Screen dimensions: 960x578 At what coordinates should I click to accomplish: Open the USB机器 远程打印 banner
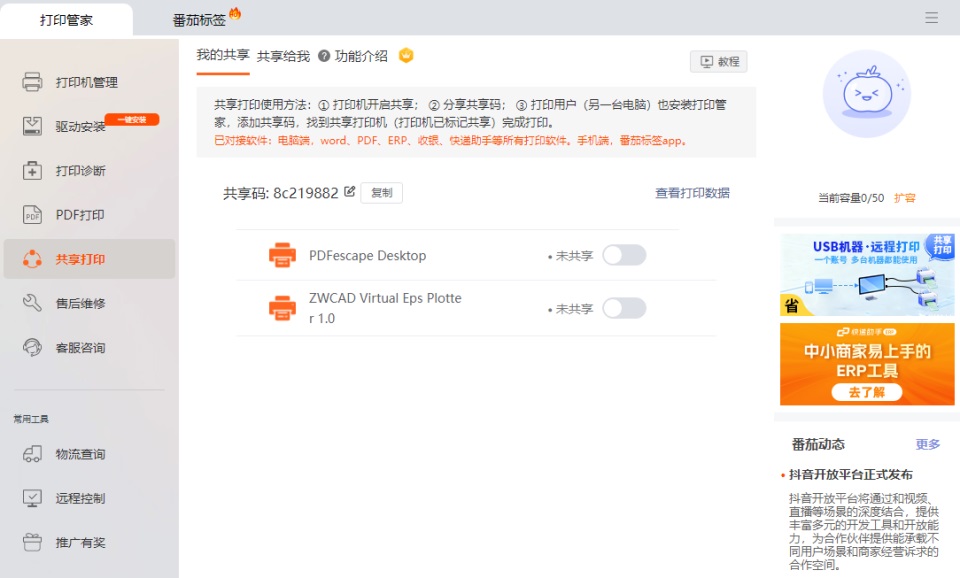tap(867, 274)
